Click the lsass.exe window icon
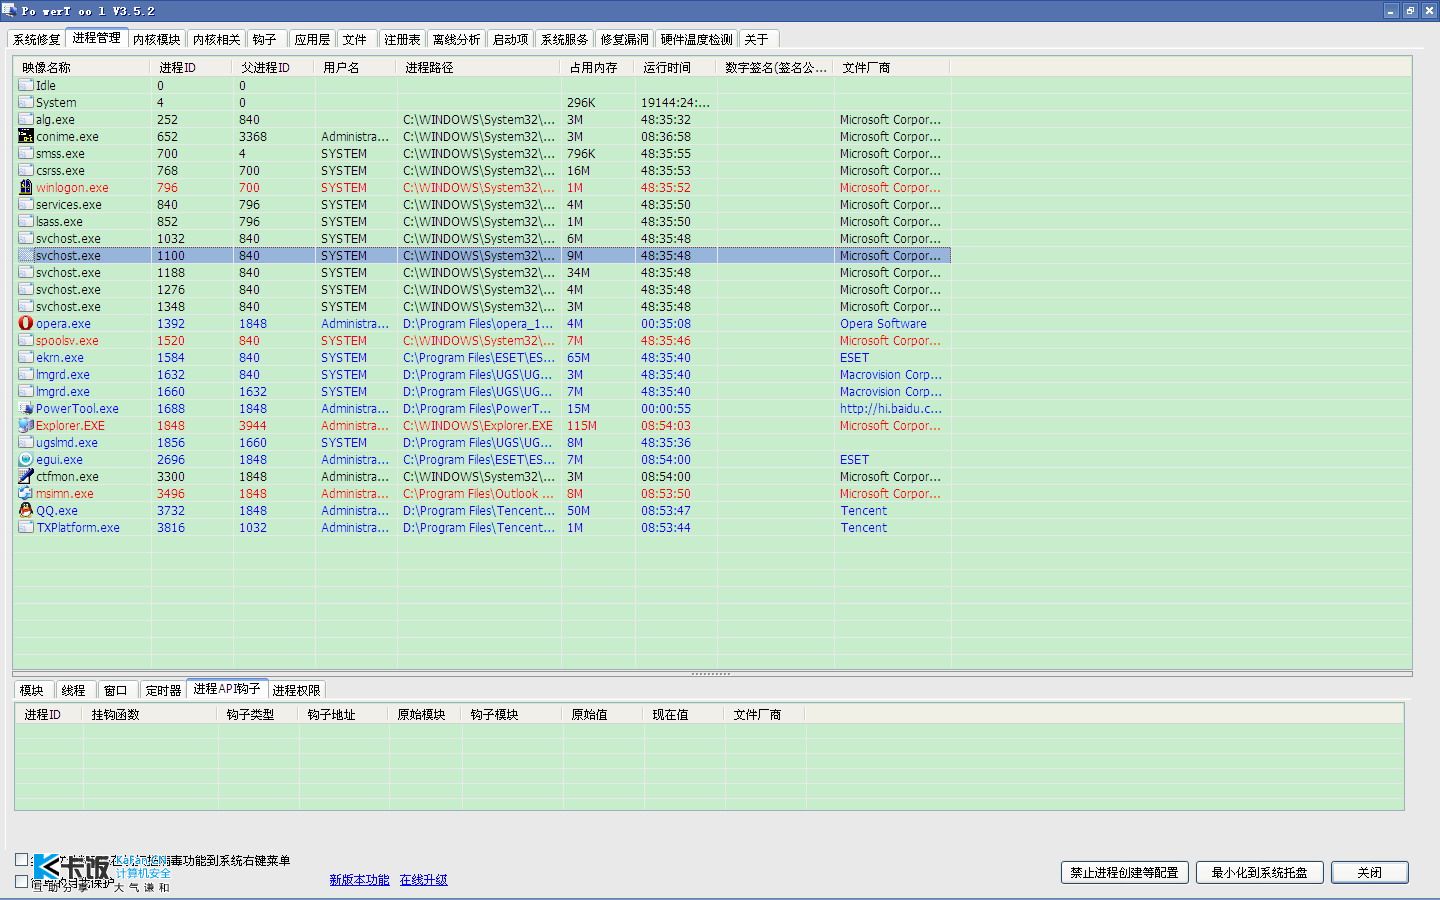1440x900 pixels. click(26, 221)
